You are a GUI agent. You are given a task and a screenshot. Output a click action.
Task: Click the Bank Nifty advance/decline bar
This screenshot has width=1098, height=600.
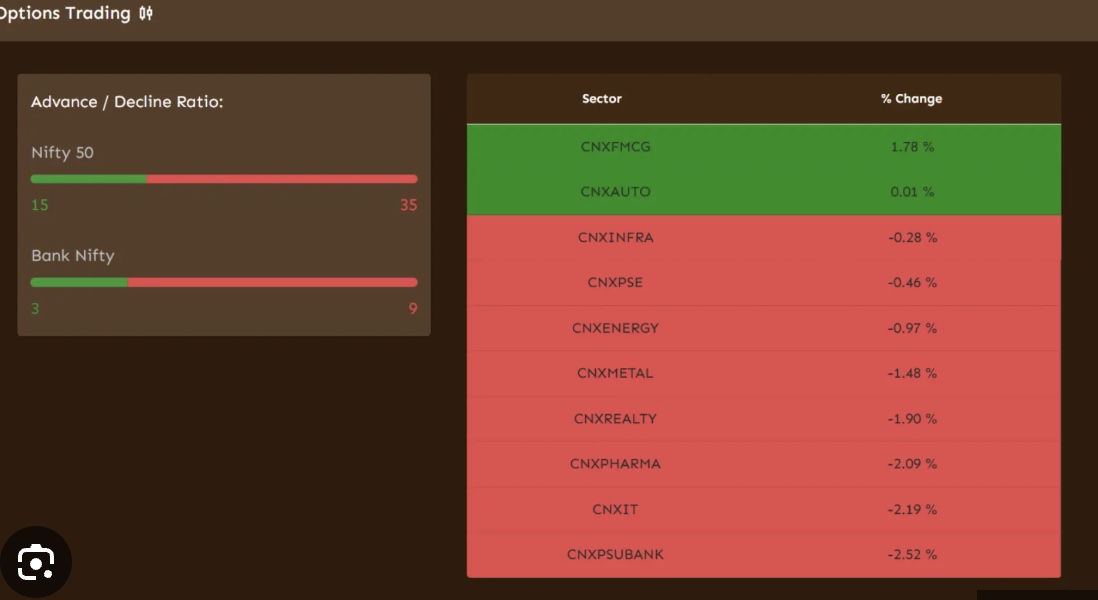tap(223, 282)
